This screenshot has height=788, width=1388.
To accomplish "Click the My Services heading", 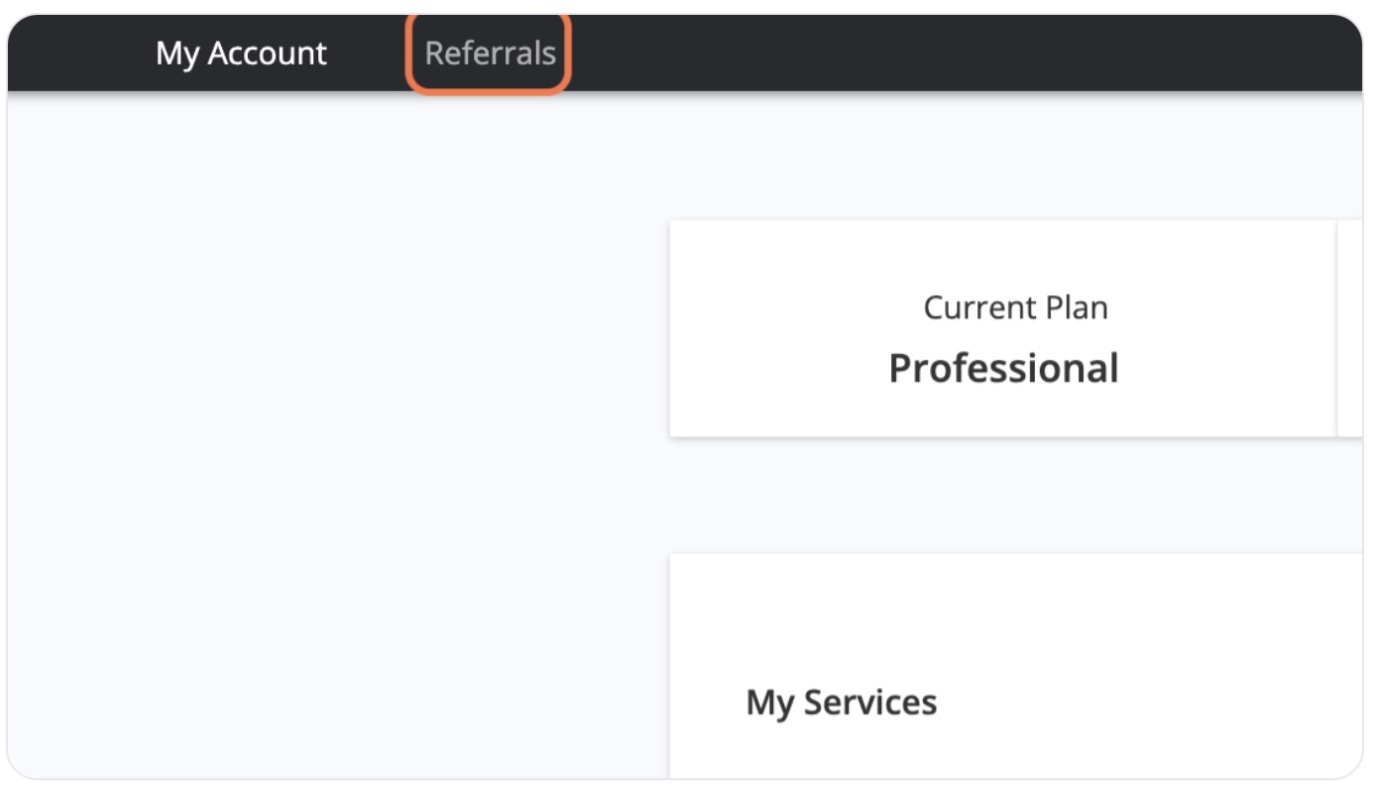I will (x=841, y=702).
